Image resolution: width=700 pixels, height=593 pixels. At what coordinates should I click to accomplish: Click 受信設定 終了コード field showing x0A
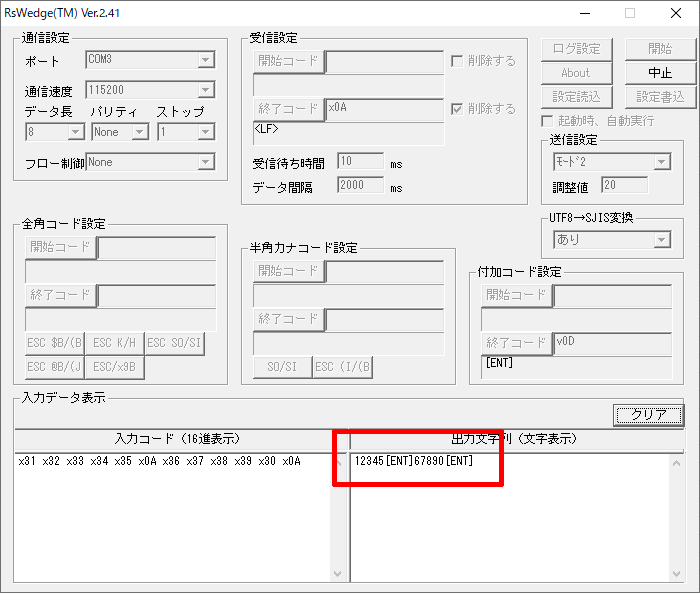click(385, 109)
